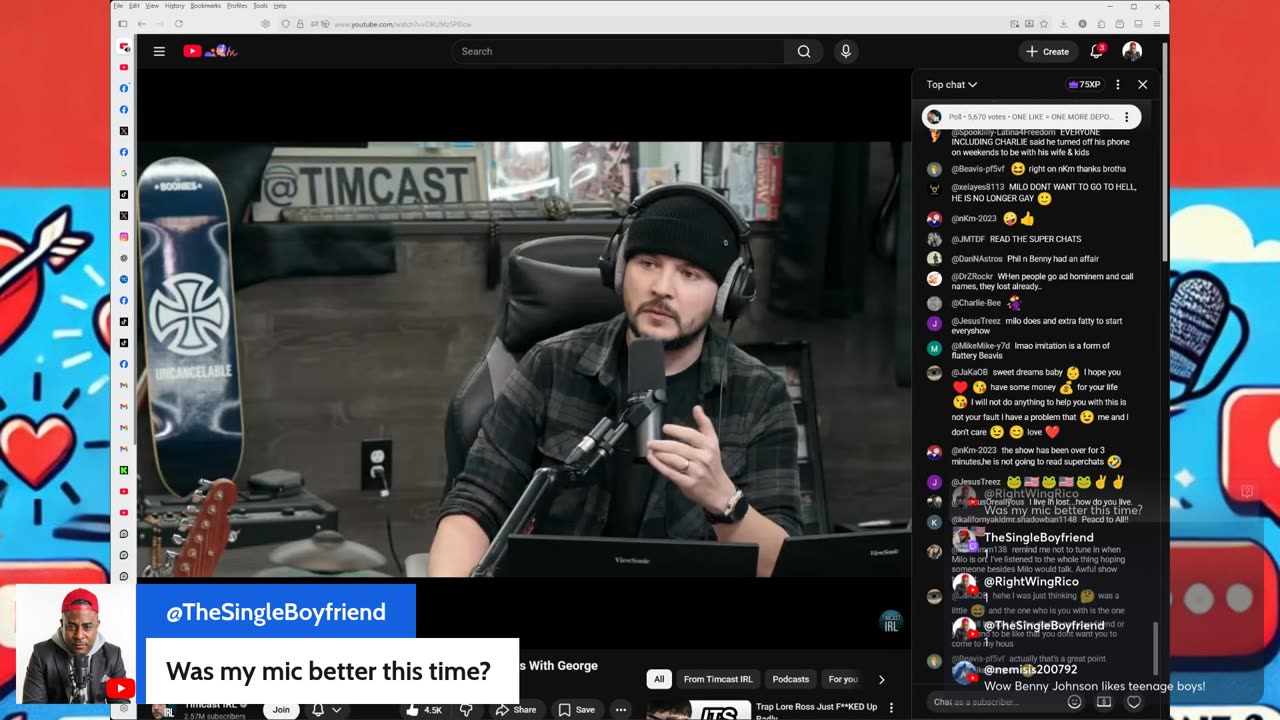Like the video with 4.5K likes

424,710
